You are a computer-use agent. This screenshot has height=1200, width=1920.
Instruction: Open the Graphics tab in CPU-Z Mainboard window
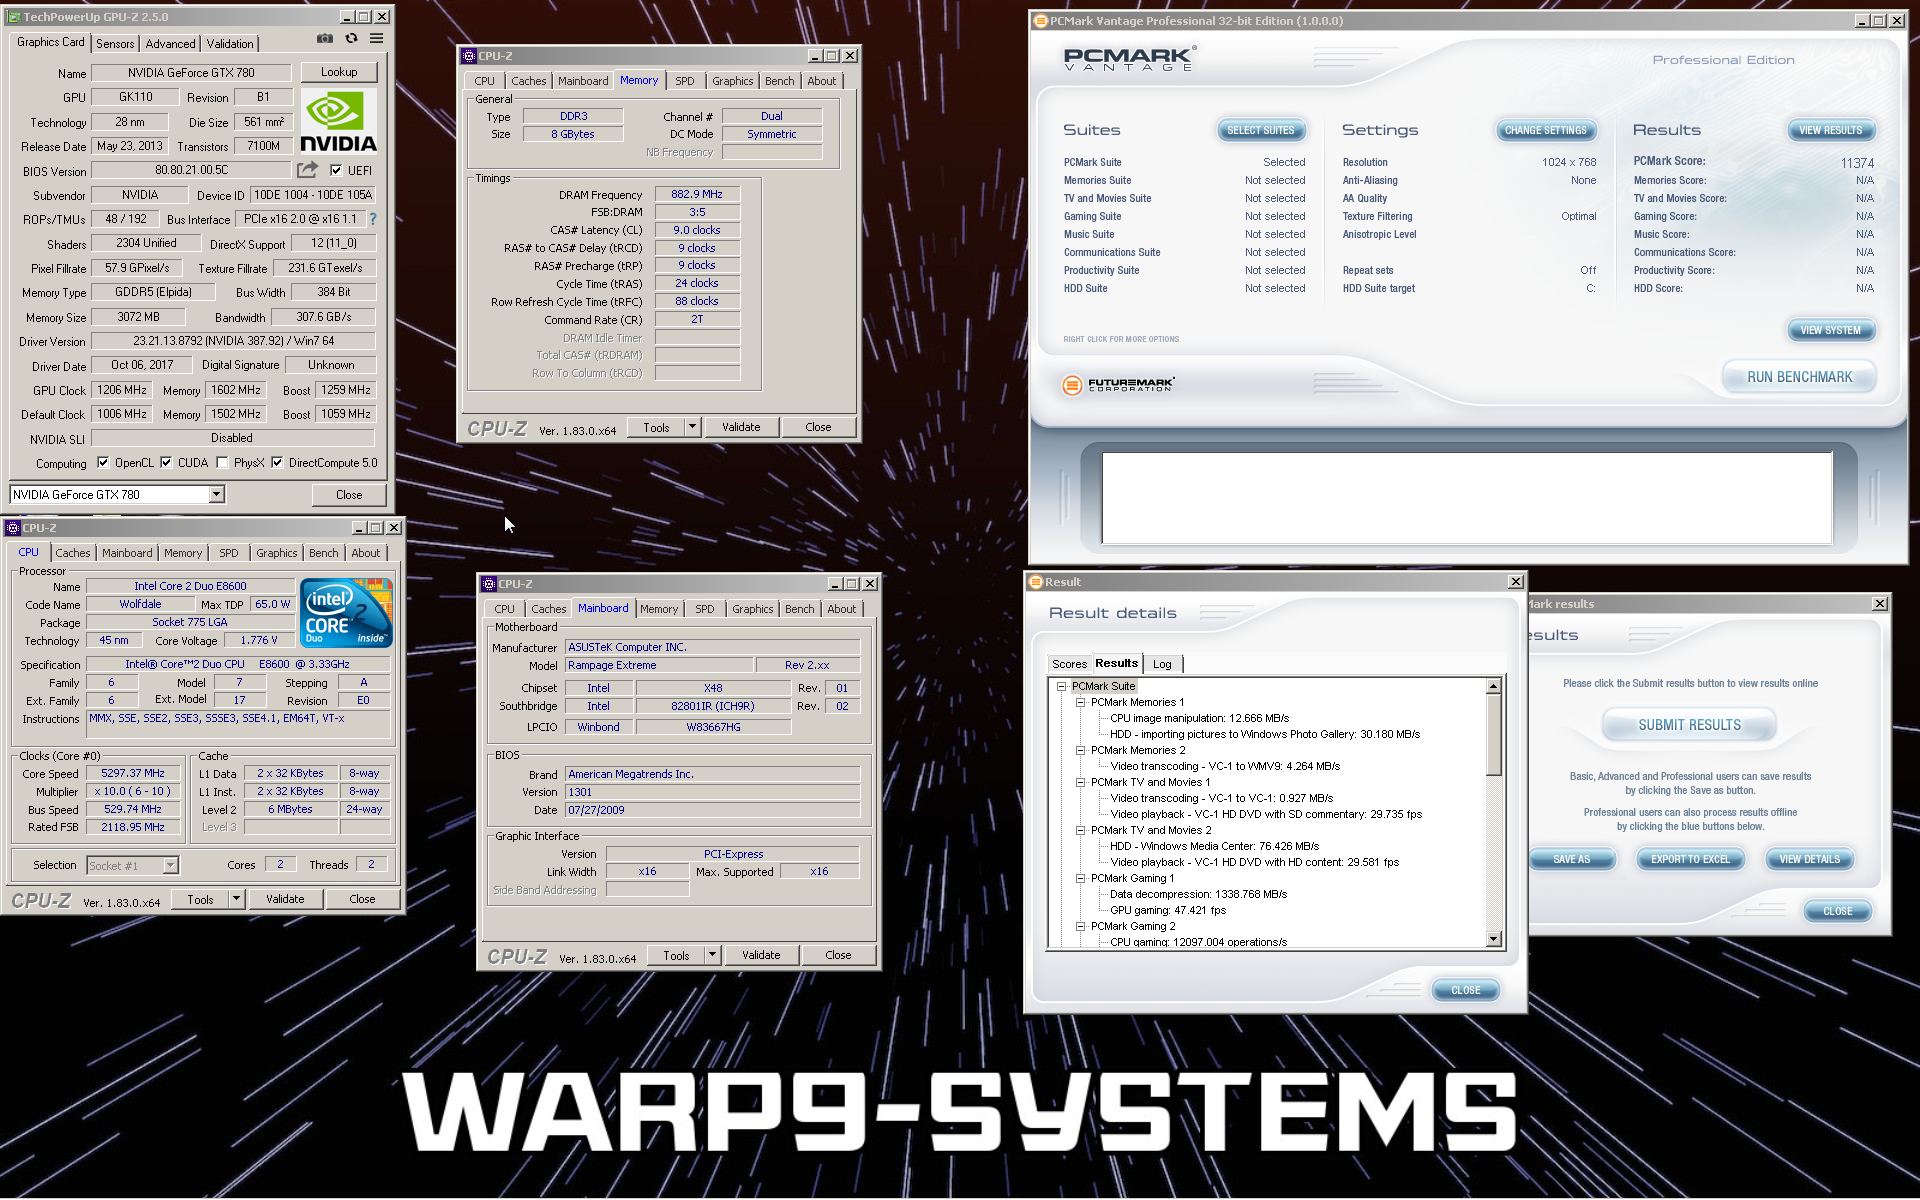coord(752,609)
